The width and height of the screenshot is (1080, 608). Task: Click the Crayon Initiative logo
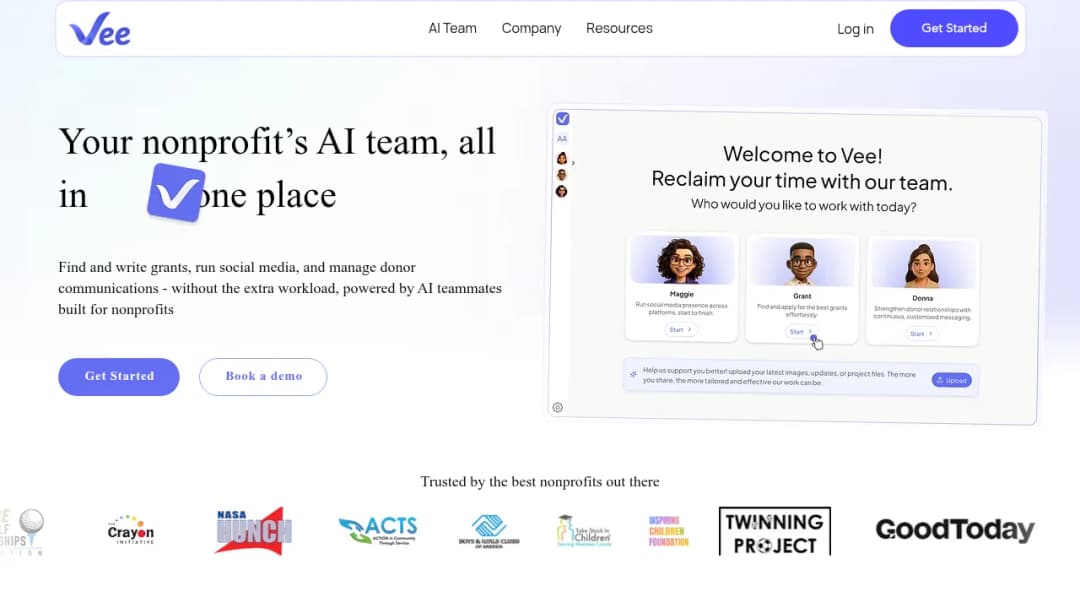pyautogui.click(x=131, y=530)
